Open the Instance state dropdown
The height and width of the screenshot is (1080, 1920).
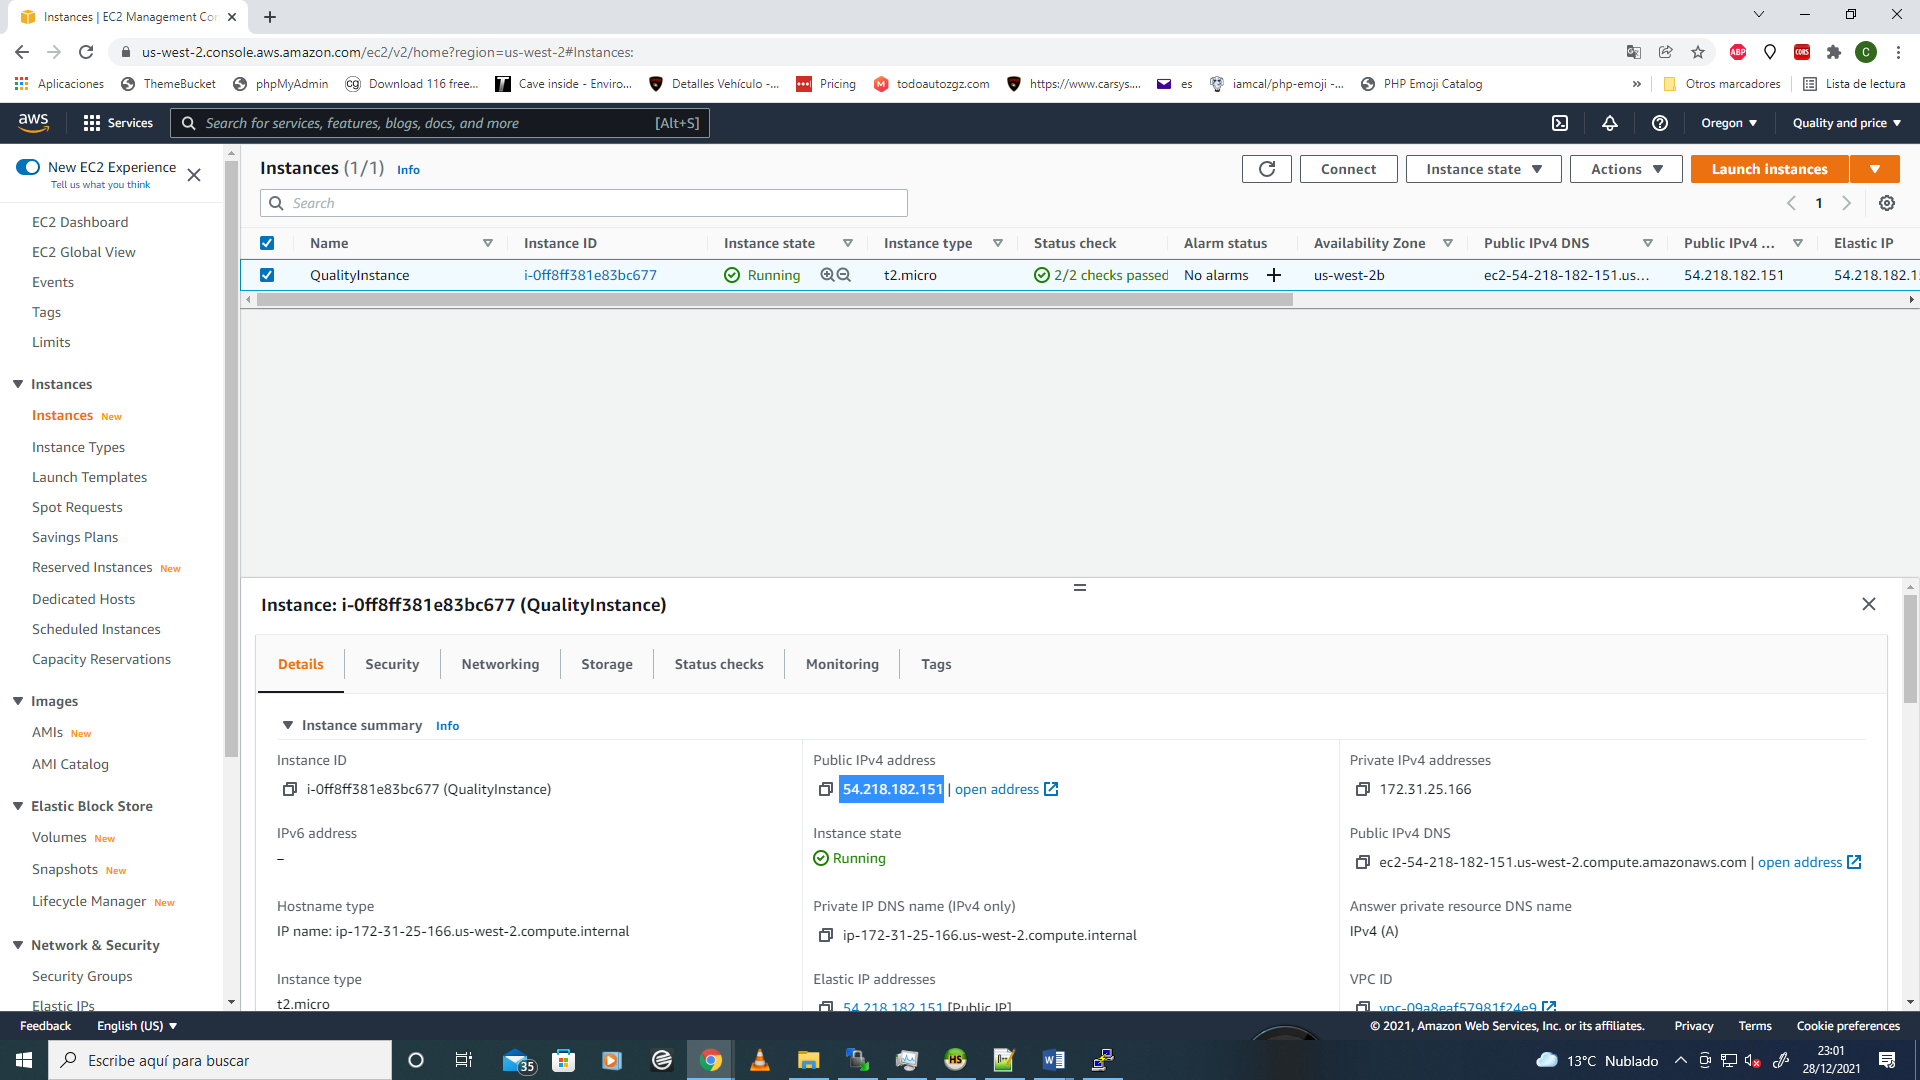1483,169
